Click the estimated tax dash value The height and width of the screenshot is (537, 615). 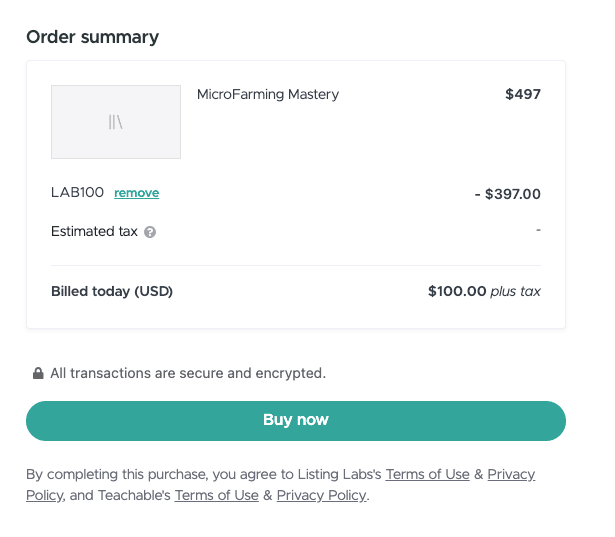coord(538,230)
